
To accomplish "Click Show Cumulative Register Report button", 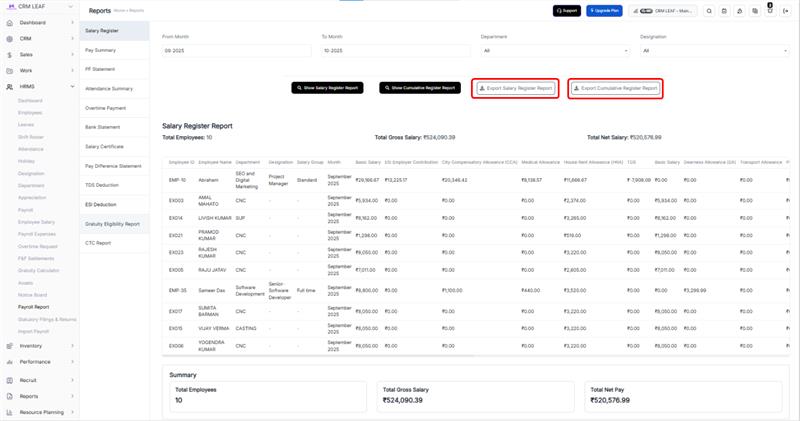I will click(x=420, y=88).
